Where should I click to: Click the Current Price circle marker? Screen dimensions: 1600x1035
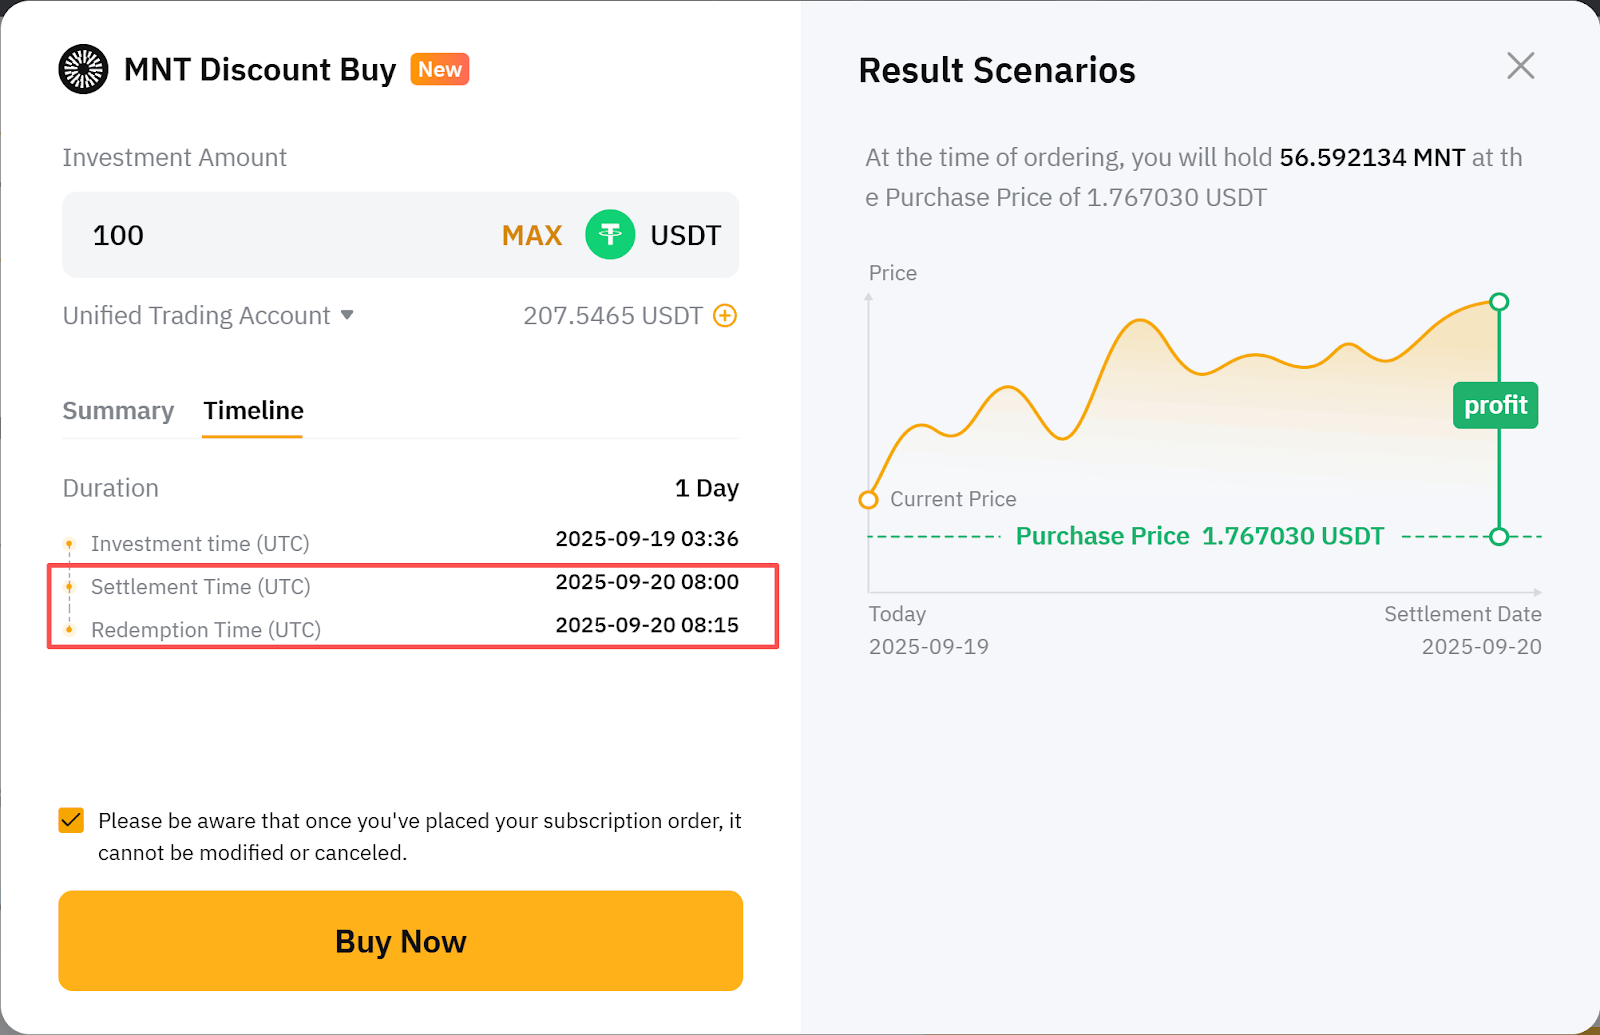pos(869,500)
